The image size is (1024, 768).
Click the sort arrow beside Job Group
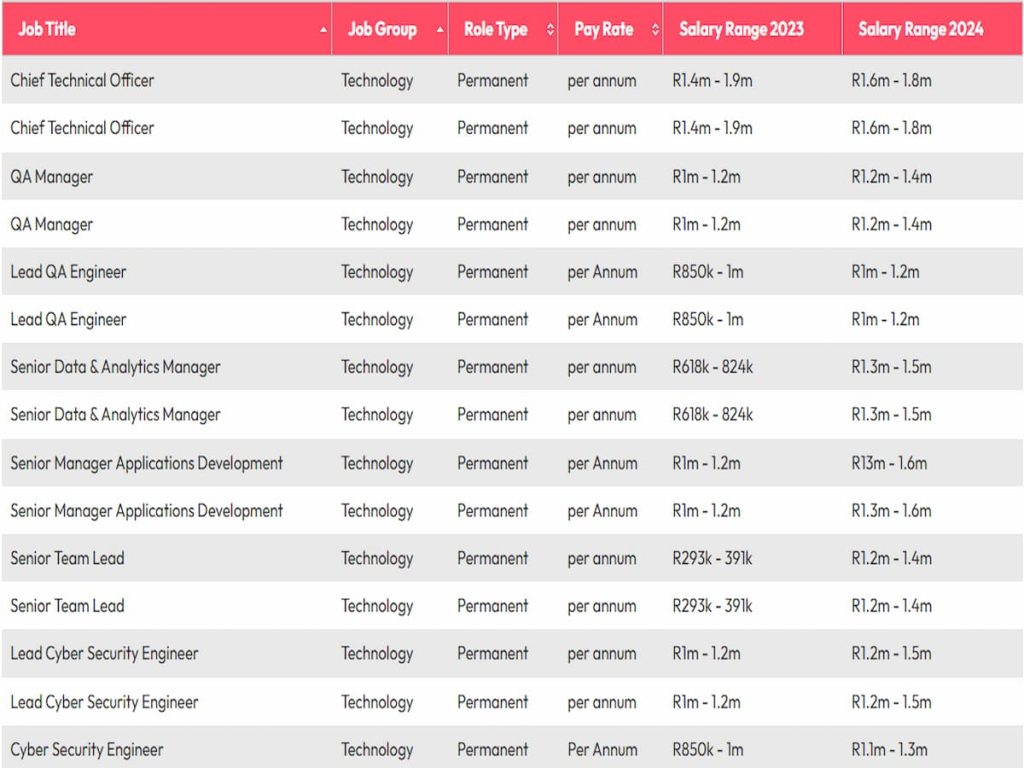(440, 30)
